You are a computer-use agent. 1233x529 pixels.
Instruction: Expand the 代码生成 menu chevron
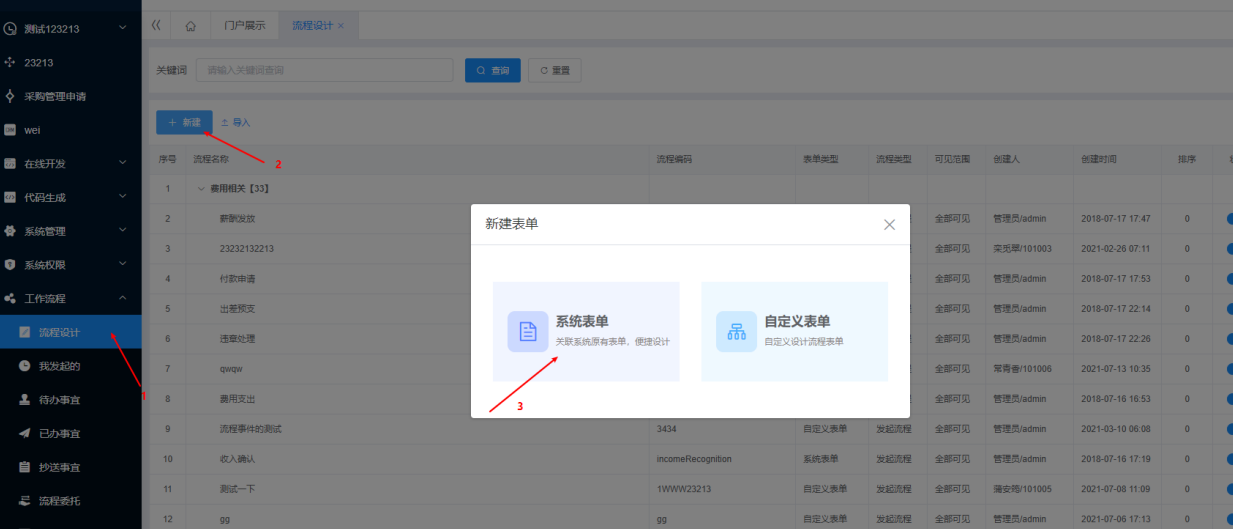122,196
